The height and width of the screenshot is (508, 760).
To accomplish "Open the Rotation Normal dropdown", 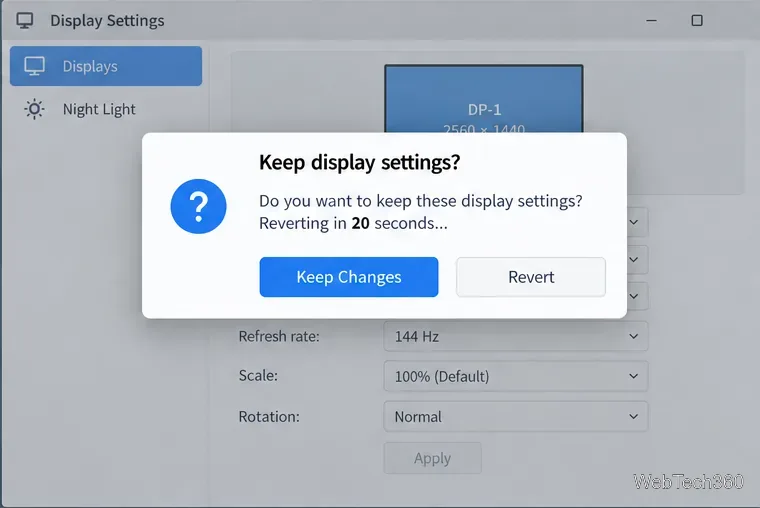I will tap(516, 416).
